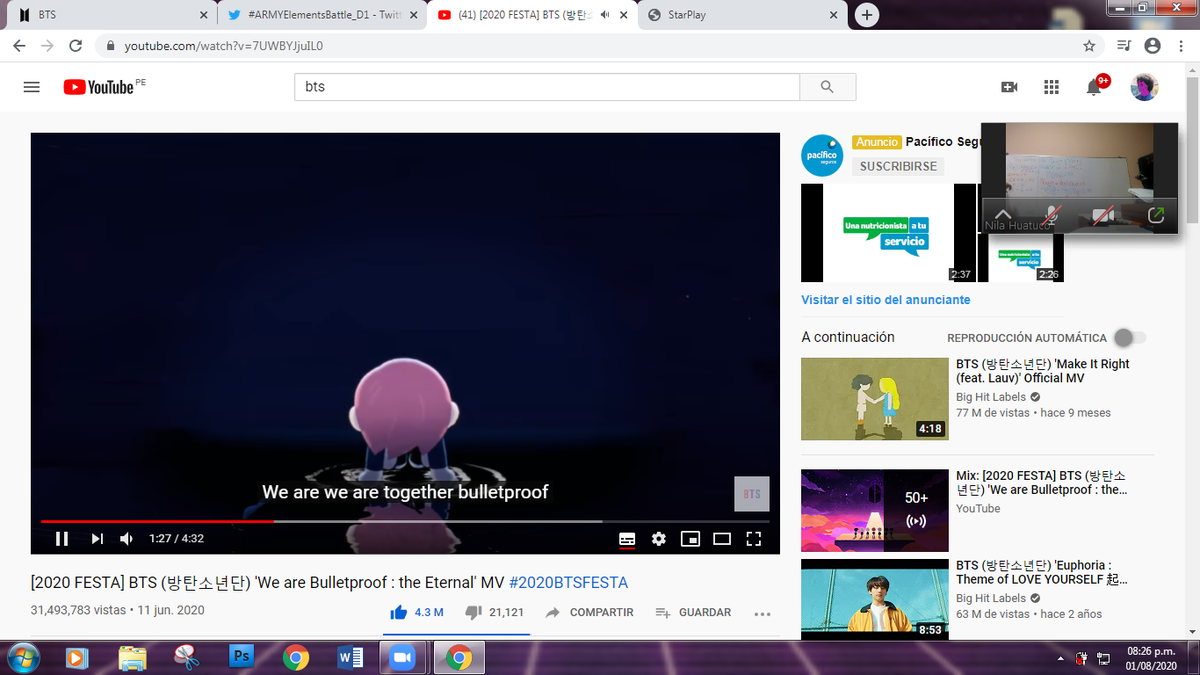1200x675 pixels.
Task: Start video in Zoom mini window
Action: (1103, 214)
